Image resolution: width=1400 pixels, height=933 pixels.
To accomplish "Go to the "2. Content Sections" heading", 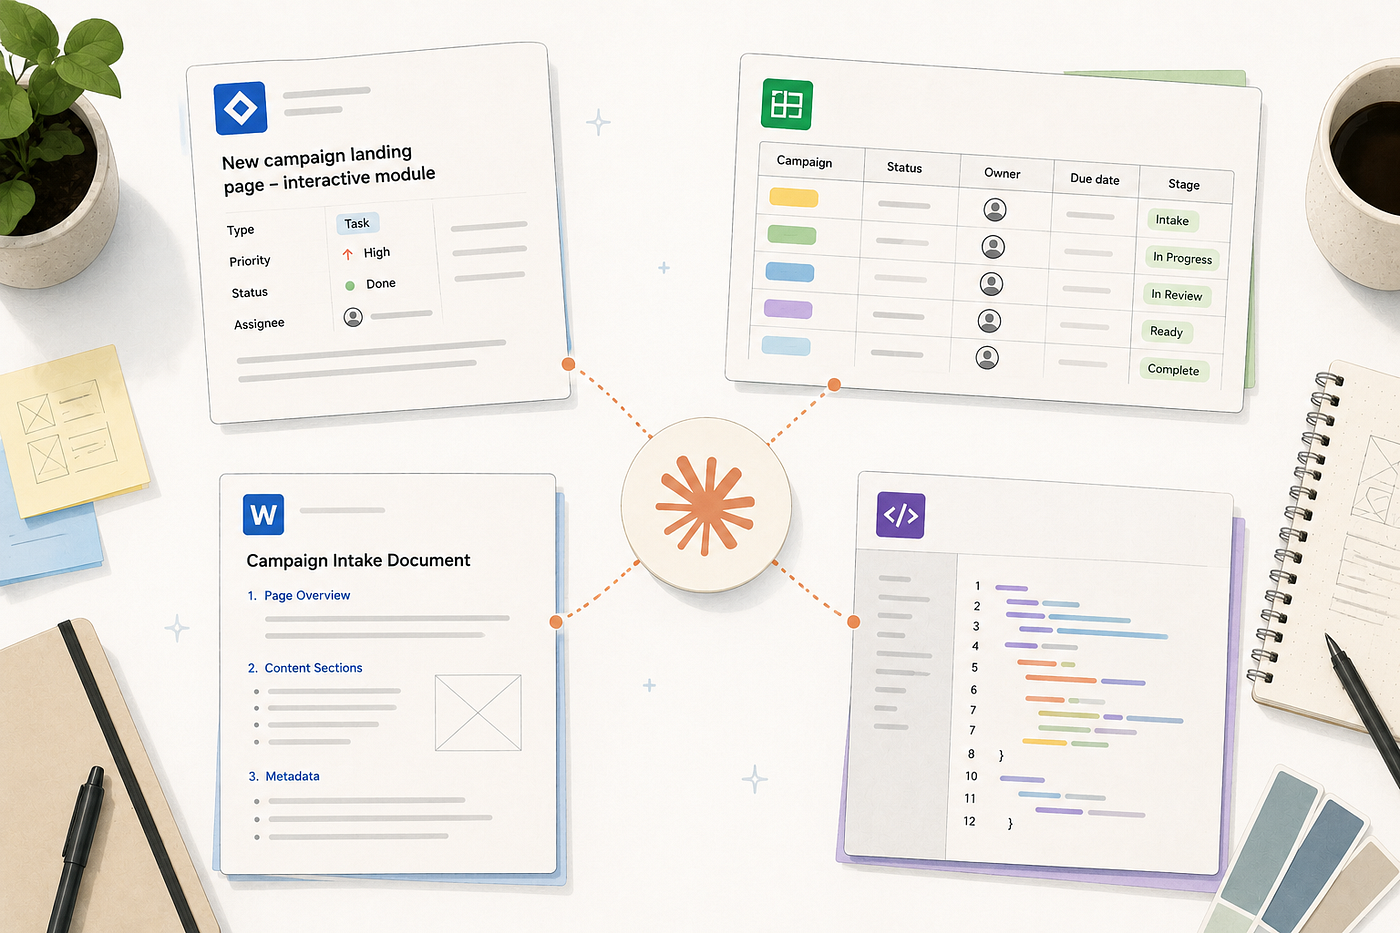I will click(305, 668).
